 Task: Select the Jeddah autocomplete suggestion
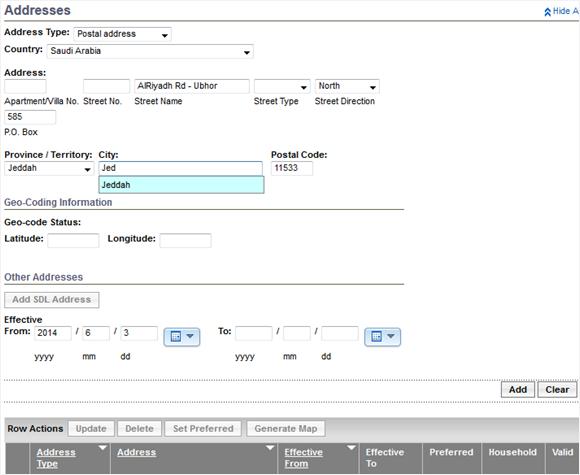click(181, 185)
